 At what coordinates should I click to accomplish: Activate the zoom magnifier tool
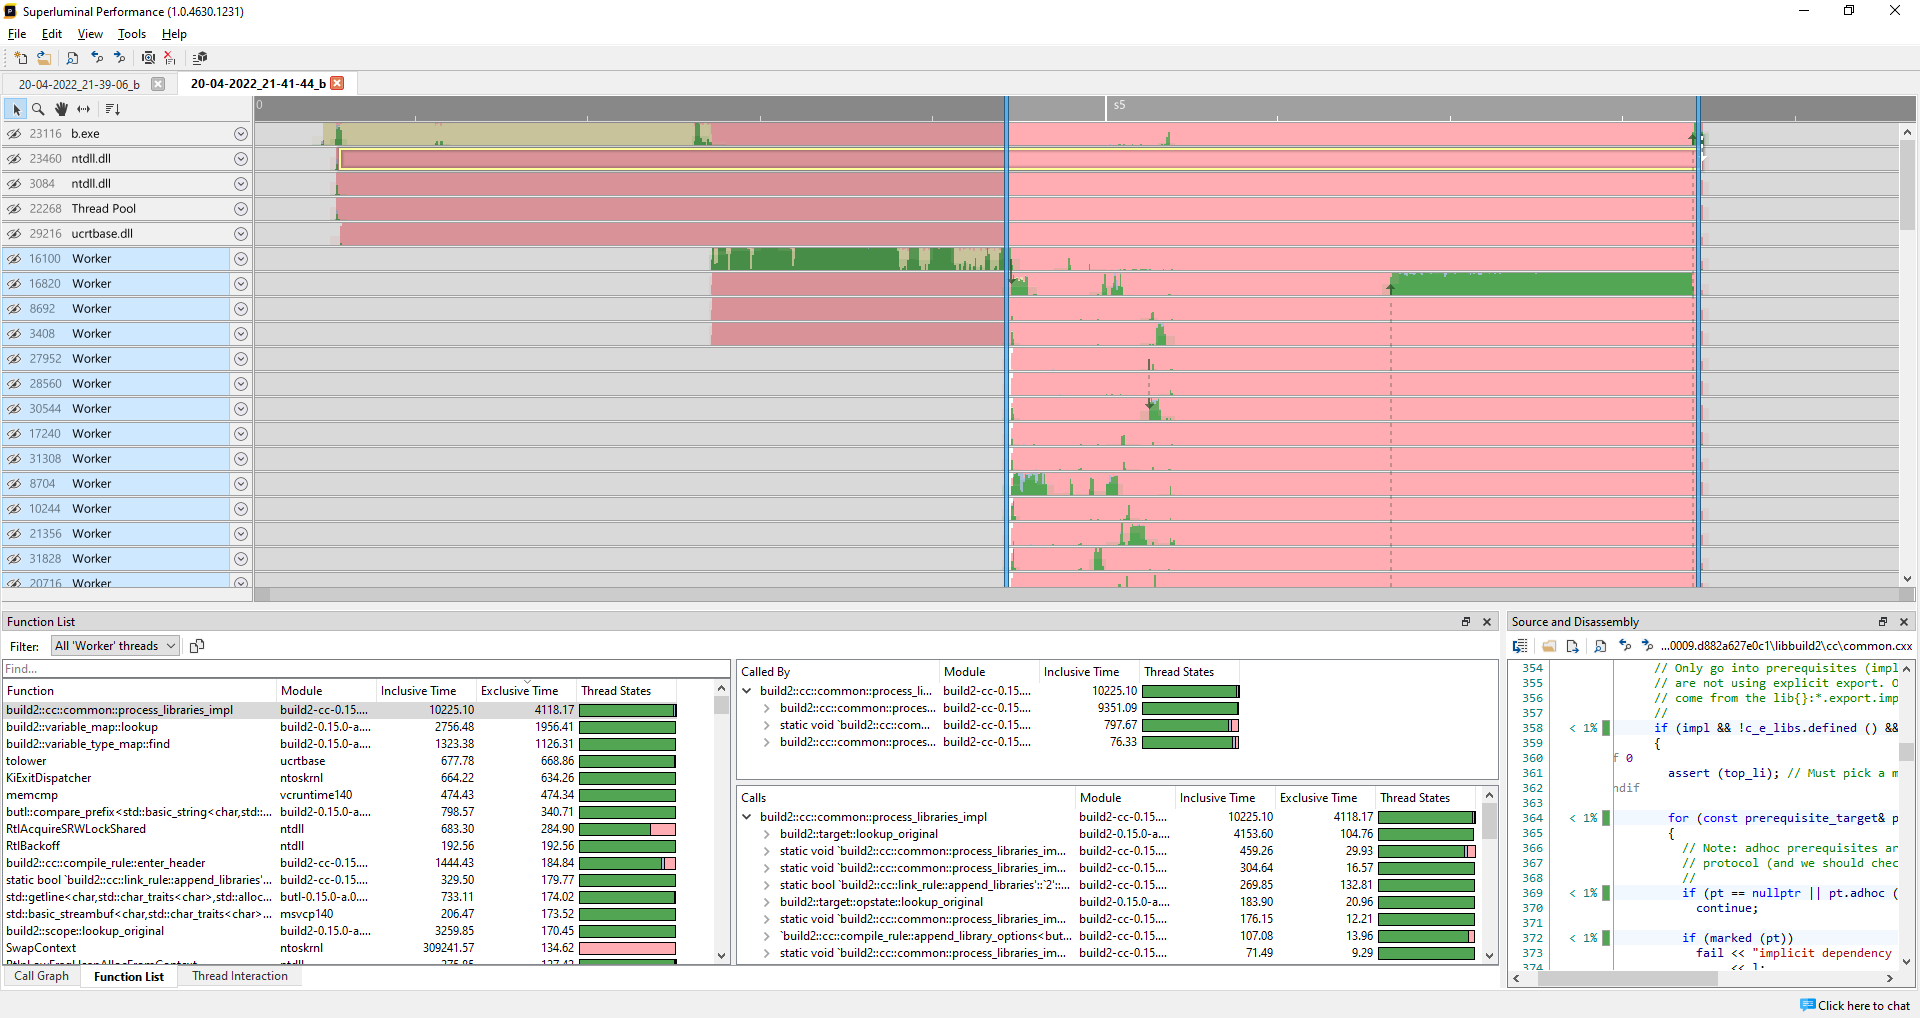point(38,109)
